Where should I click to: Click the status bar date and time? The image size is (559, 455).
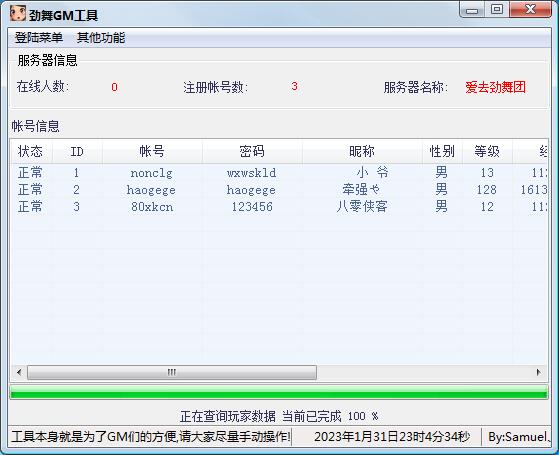(x=392, y=437)
